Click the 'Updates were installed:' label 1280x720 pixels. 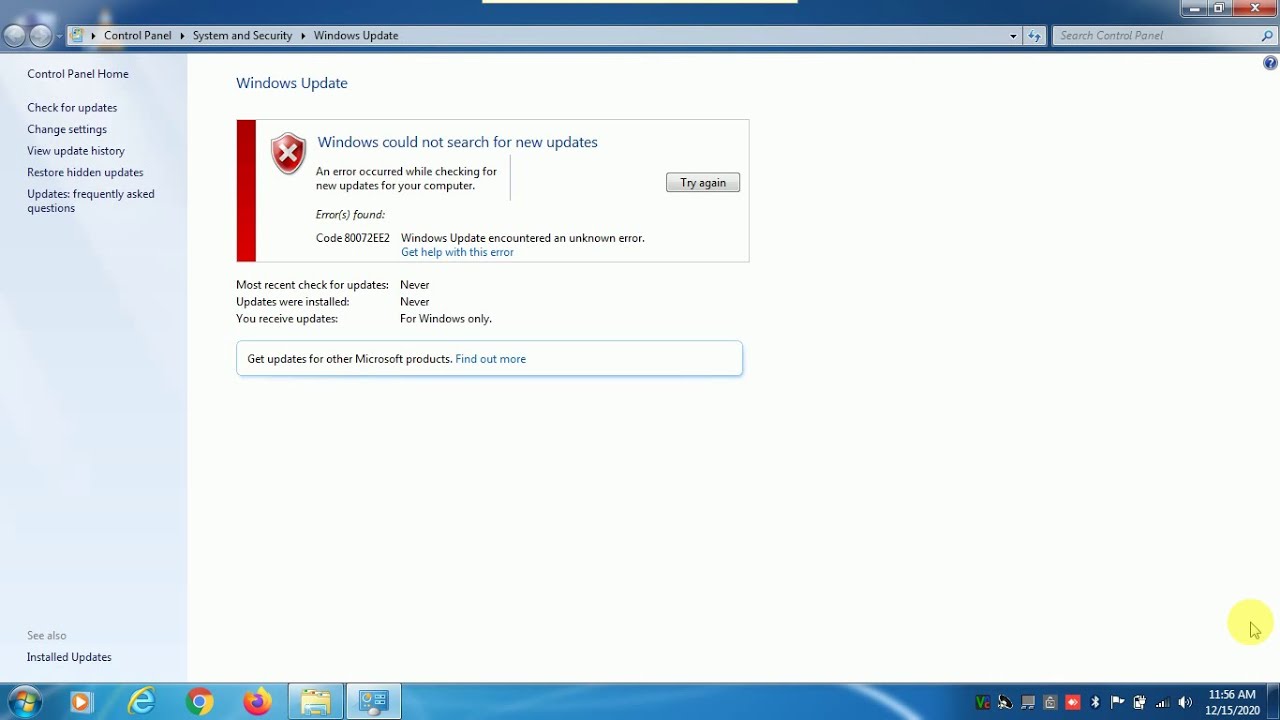click(x=293, y=302)
